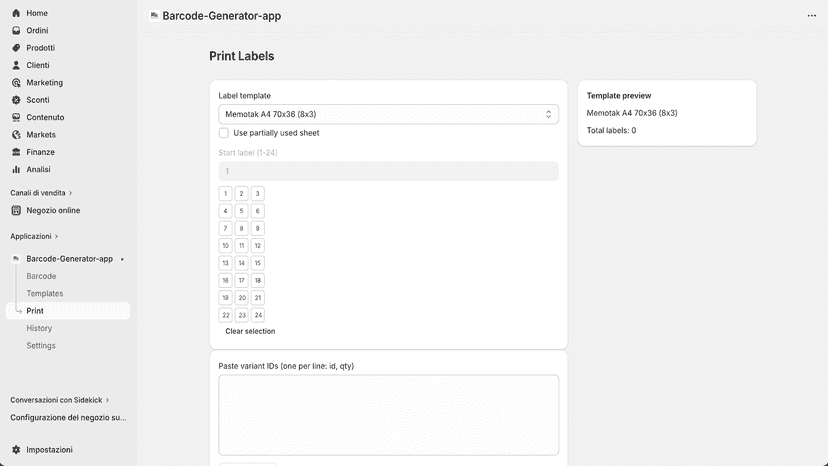This screenshot has width=828, height=466.
Task: Click the Markets globe icon
Action: (16, 135)
